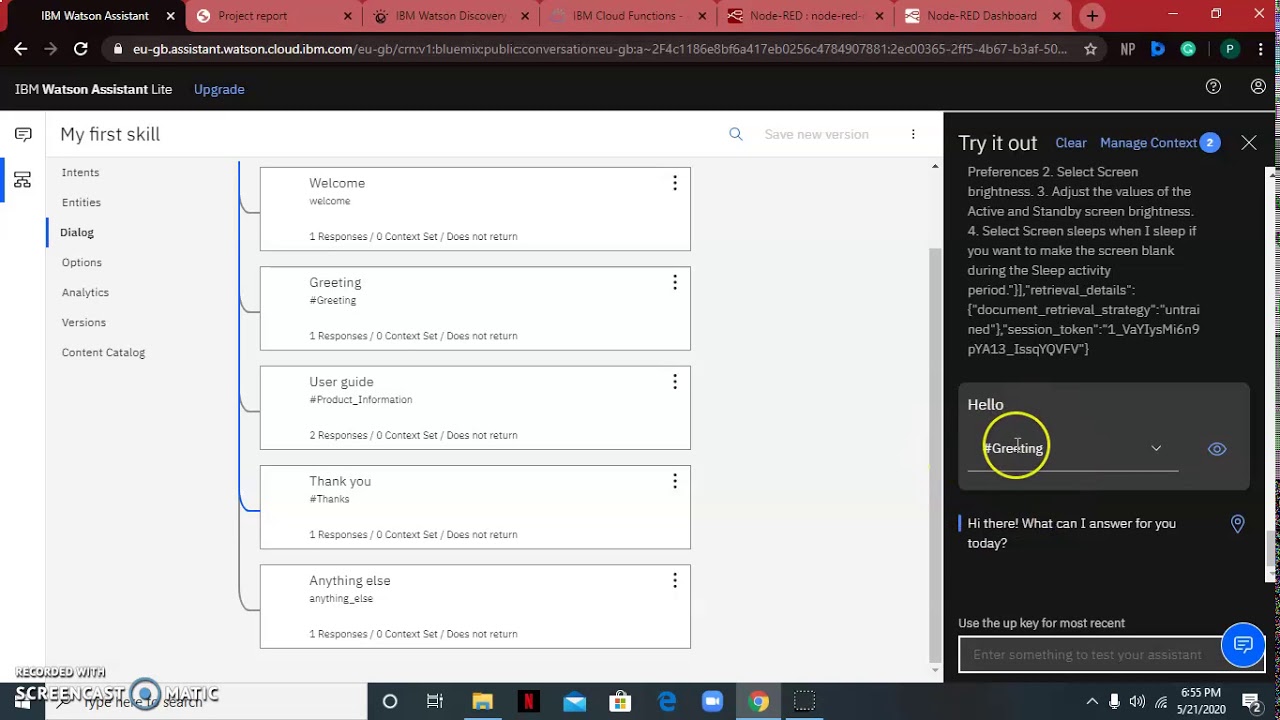Open the skill header overflow menu
The image size is (1280, 720).
913,134
